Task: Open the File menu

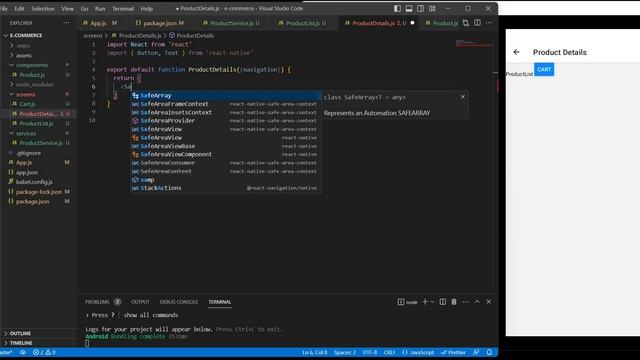Action: click(x=4, y=8)
